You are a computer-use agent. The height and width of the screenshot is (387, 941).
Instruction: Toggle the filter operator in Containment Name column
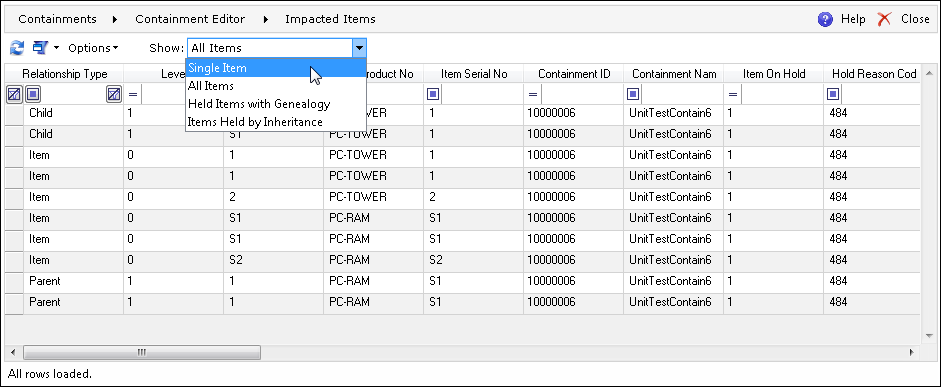633,94
